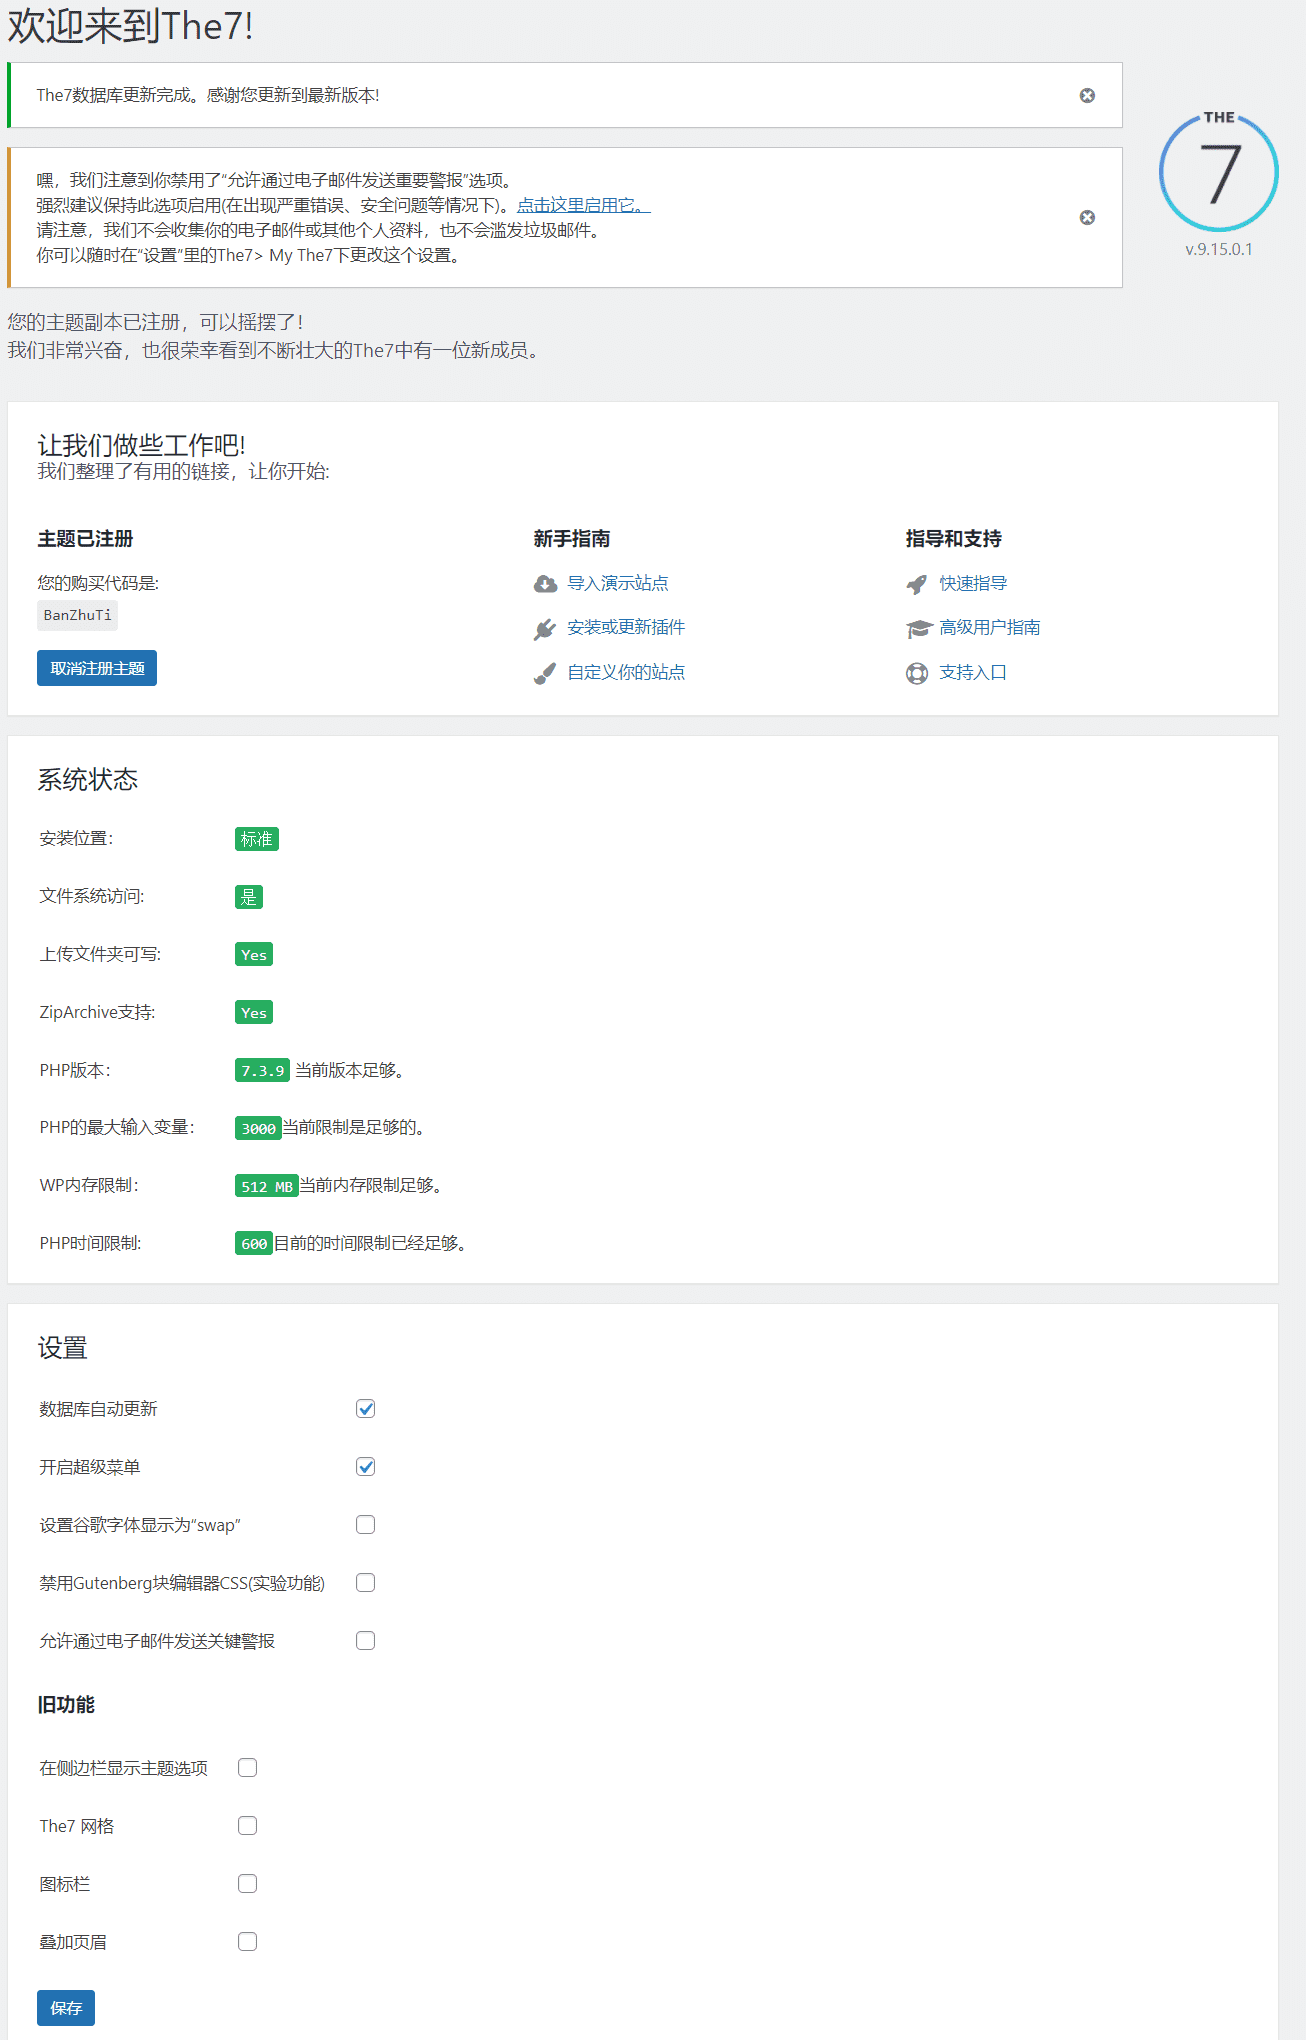
Task: Open the 自定义你的站点 link
Action: [626, 672]
